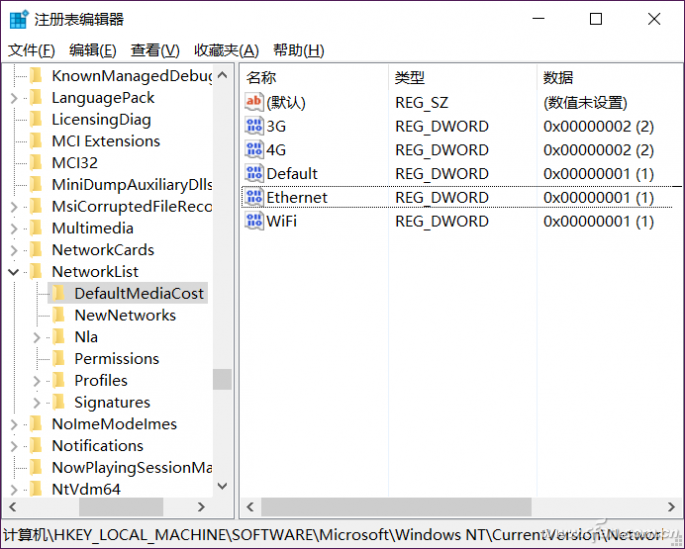Select the NowPlayingSessionMa tree key

[132, 468]
